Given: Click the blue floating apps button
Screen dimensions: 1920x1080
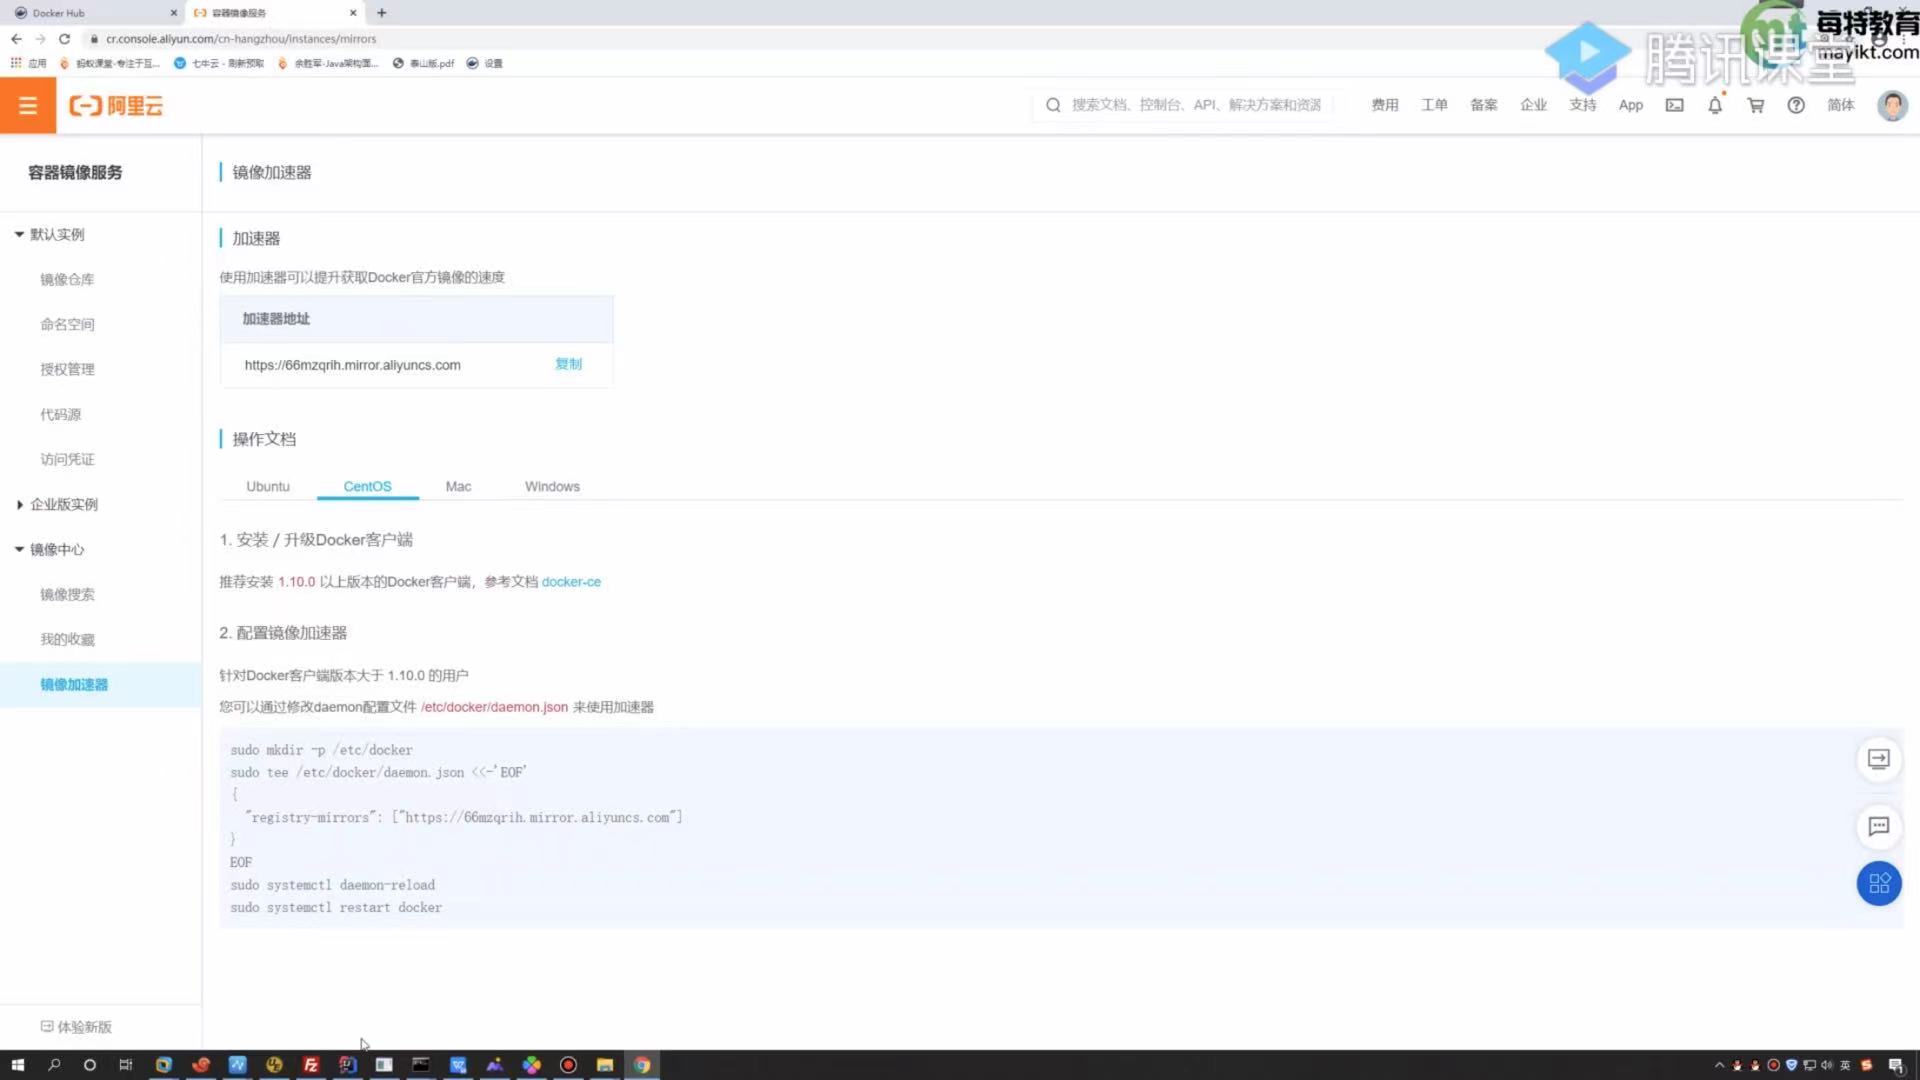Looking at the screenshot, I should pos(1878,884).
